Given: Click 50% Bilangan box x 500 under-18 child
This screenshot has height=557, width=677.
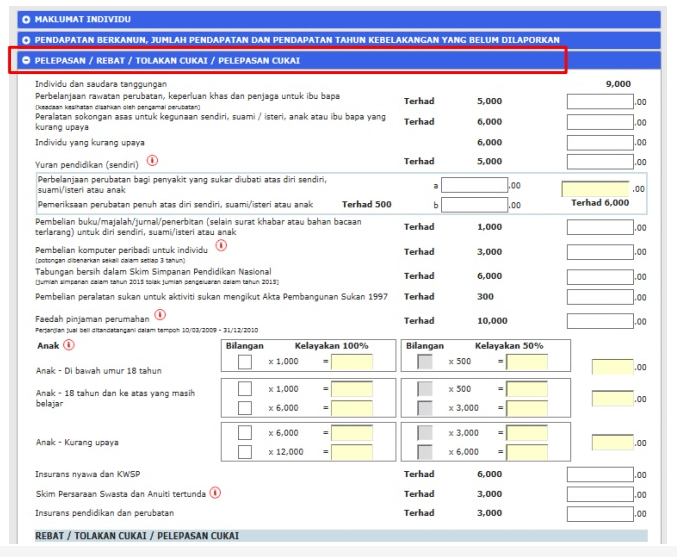Looking at the screenshot, I should pyautogui.click(x=425, y=362).
